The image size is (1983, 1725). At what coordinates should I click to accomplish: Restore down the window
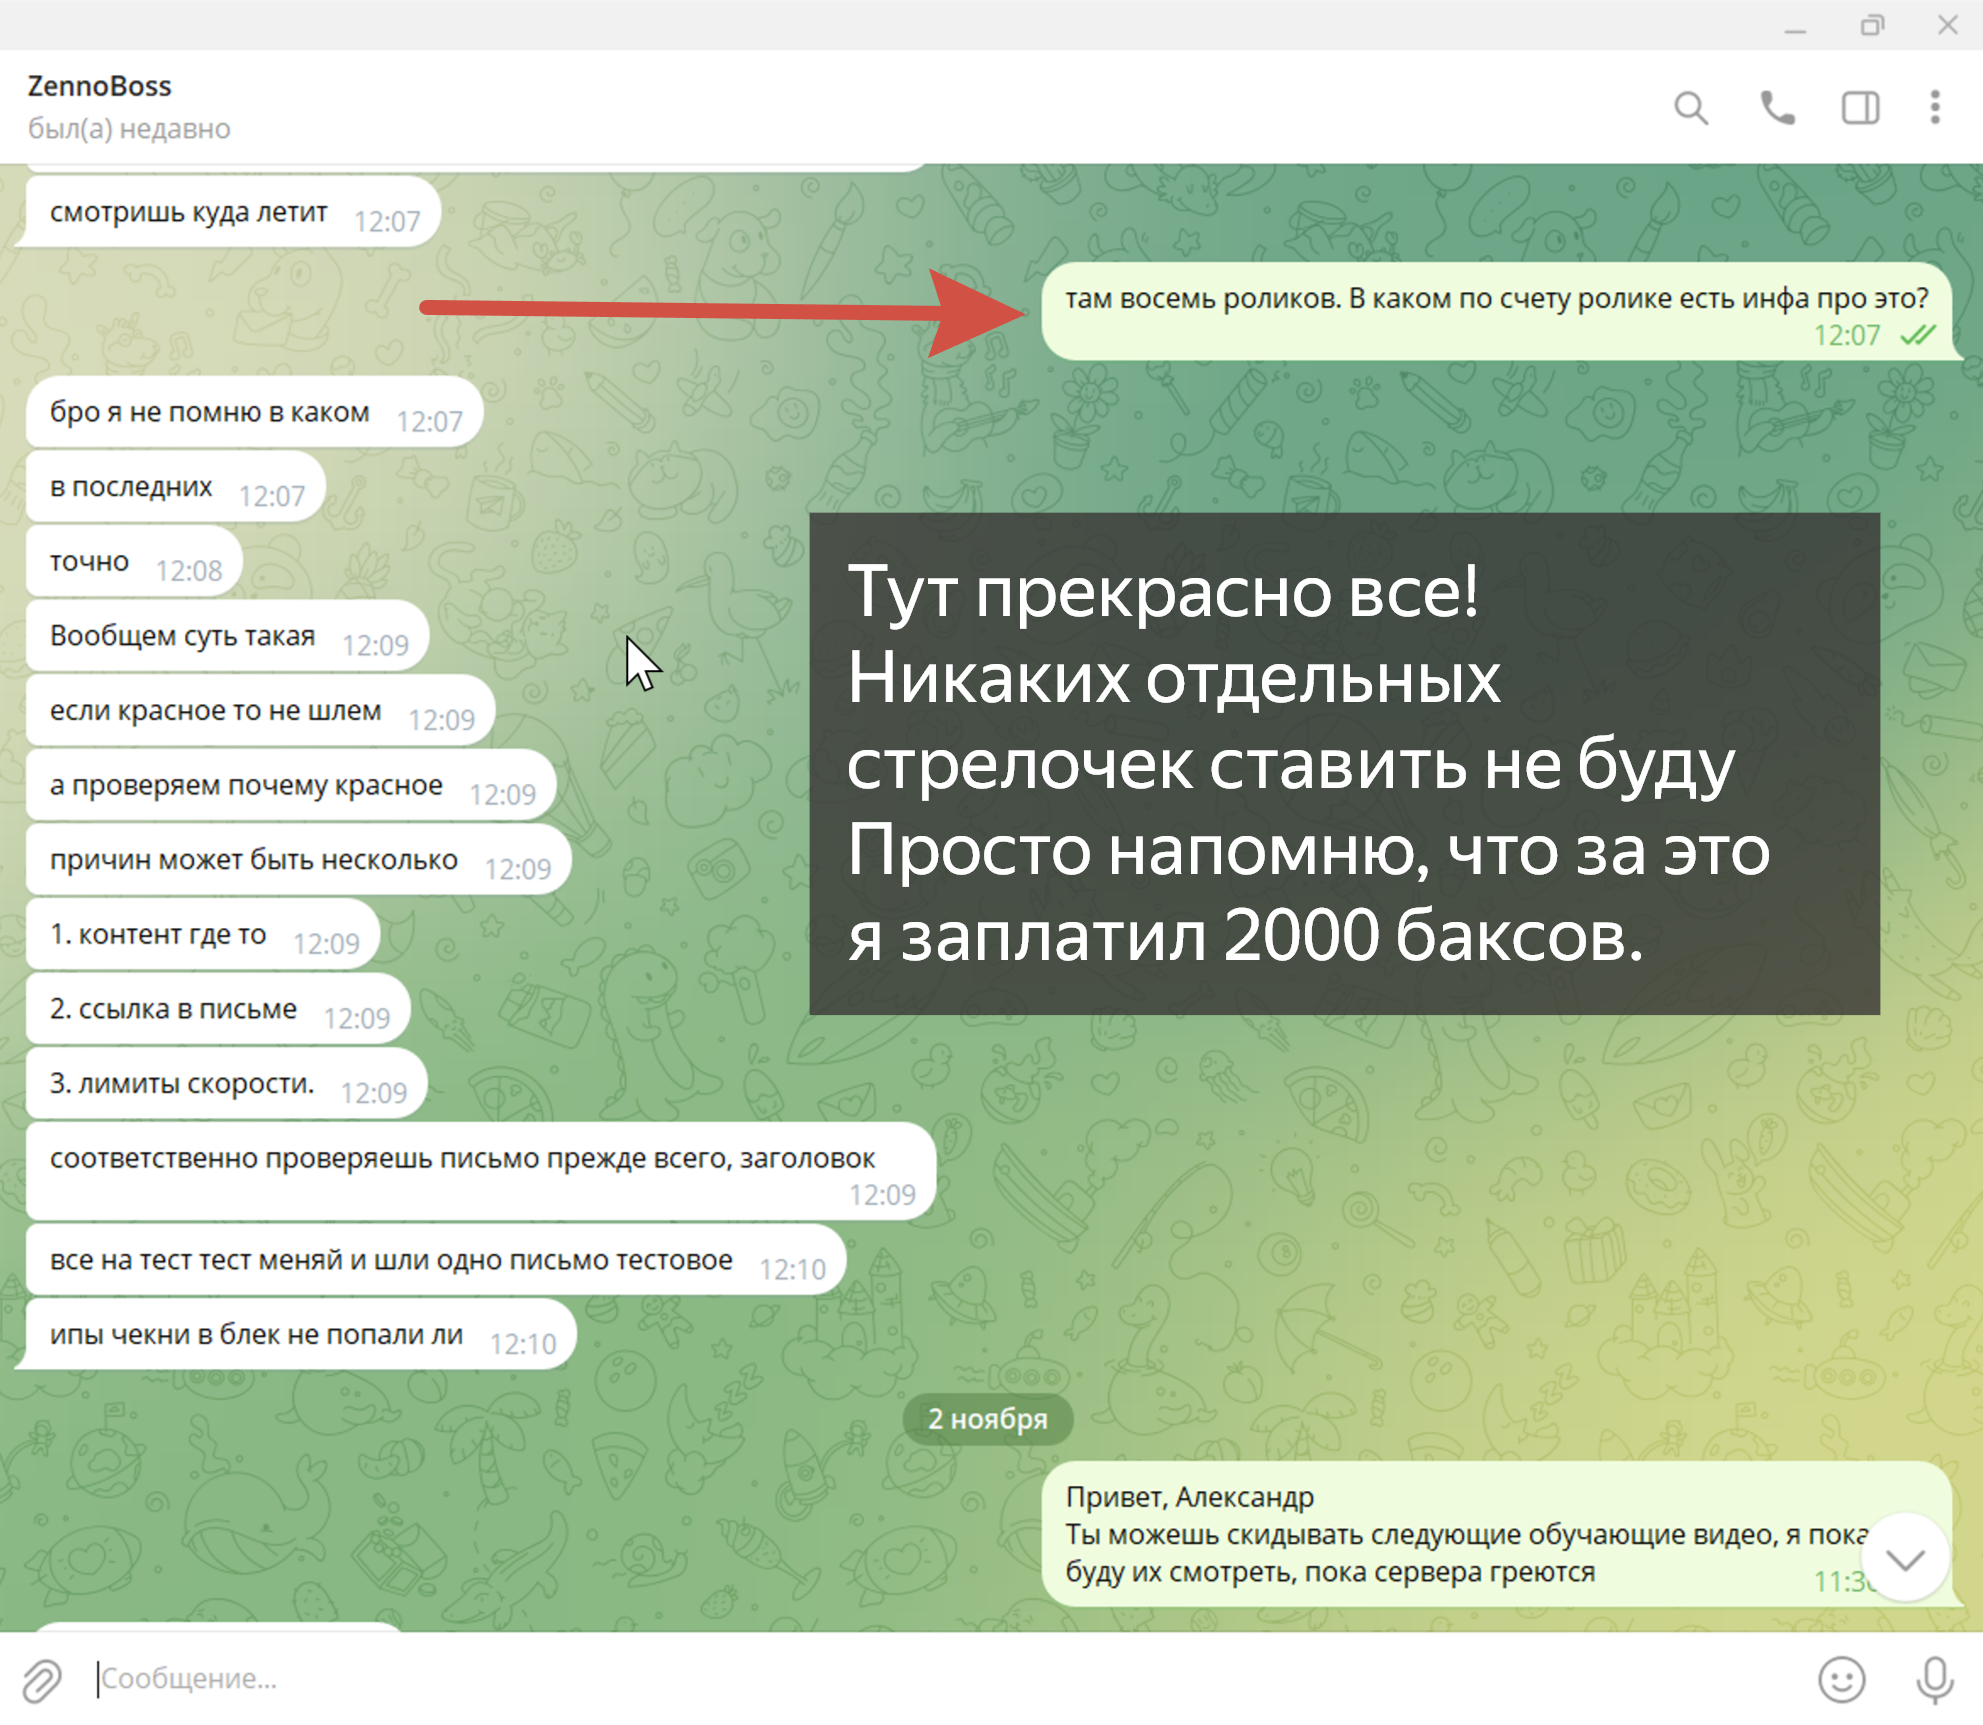[1871, 25]
